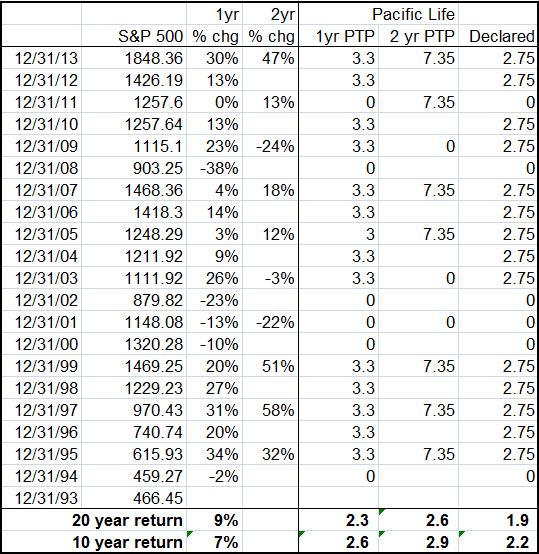Select the S&P 500 column header cell
Screen dimensions: 539x554
coord(134,36)
